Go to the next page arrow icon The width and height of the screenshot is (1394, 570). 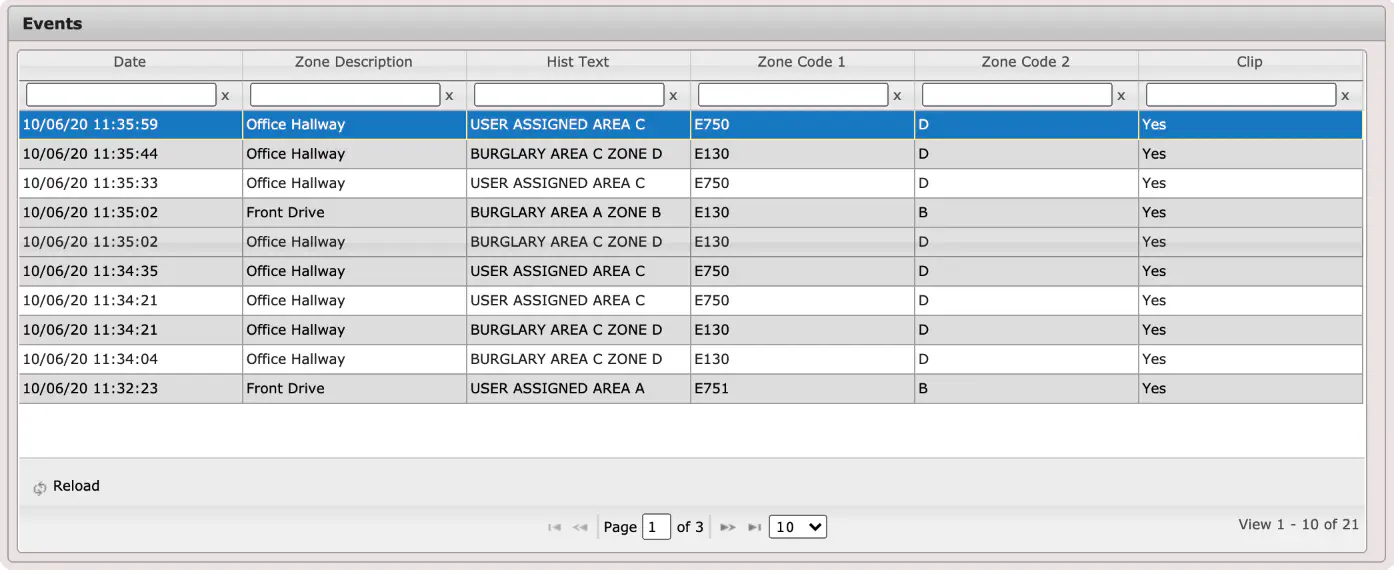coord(728,527)
